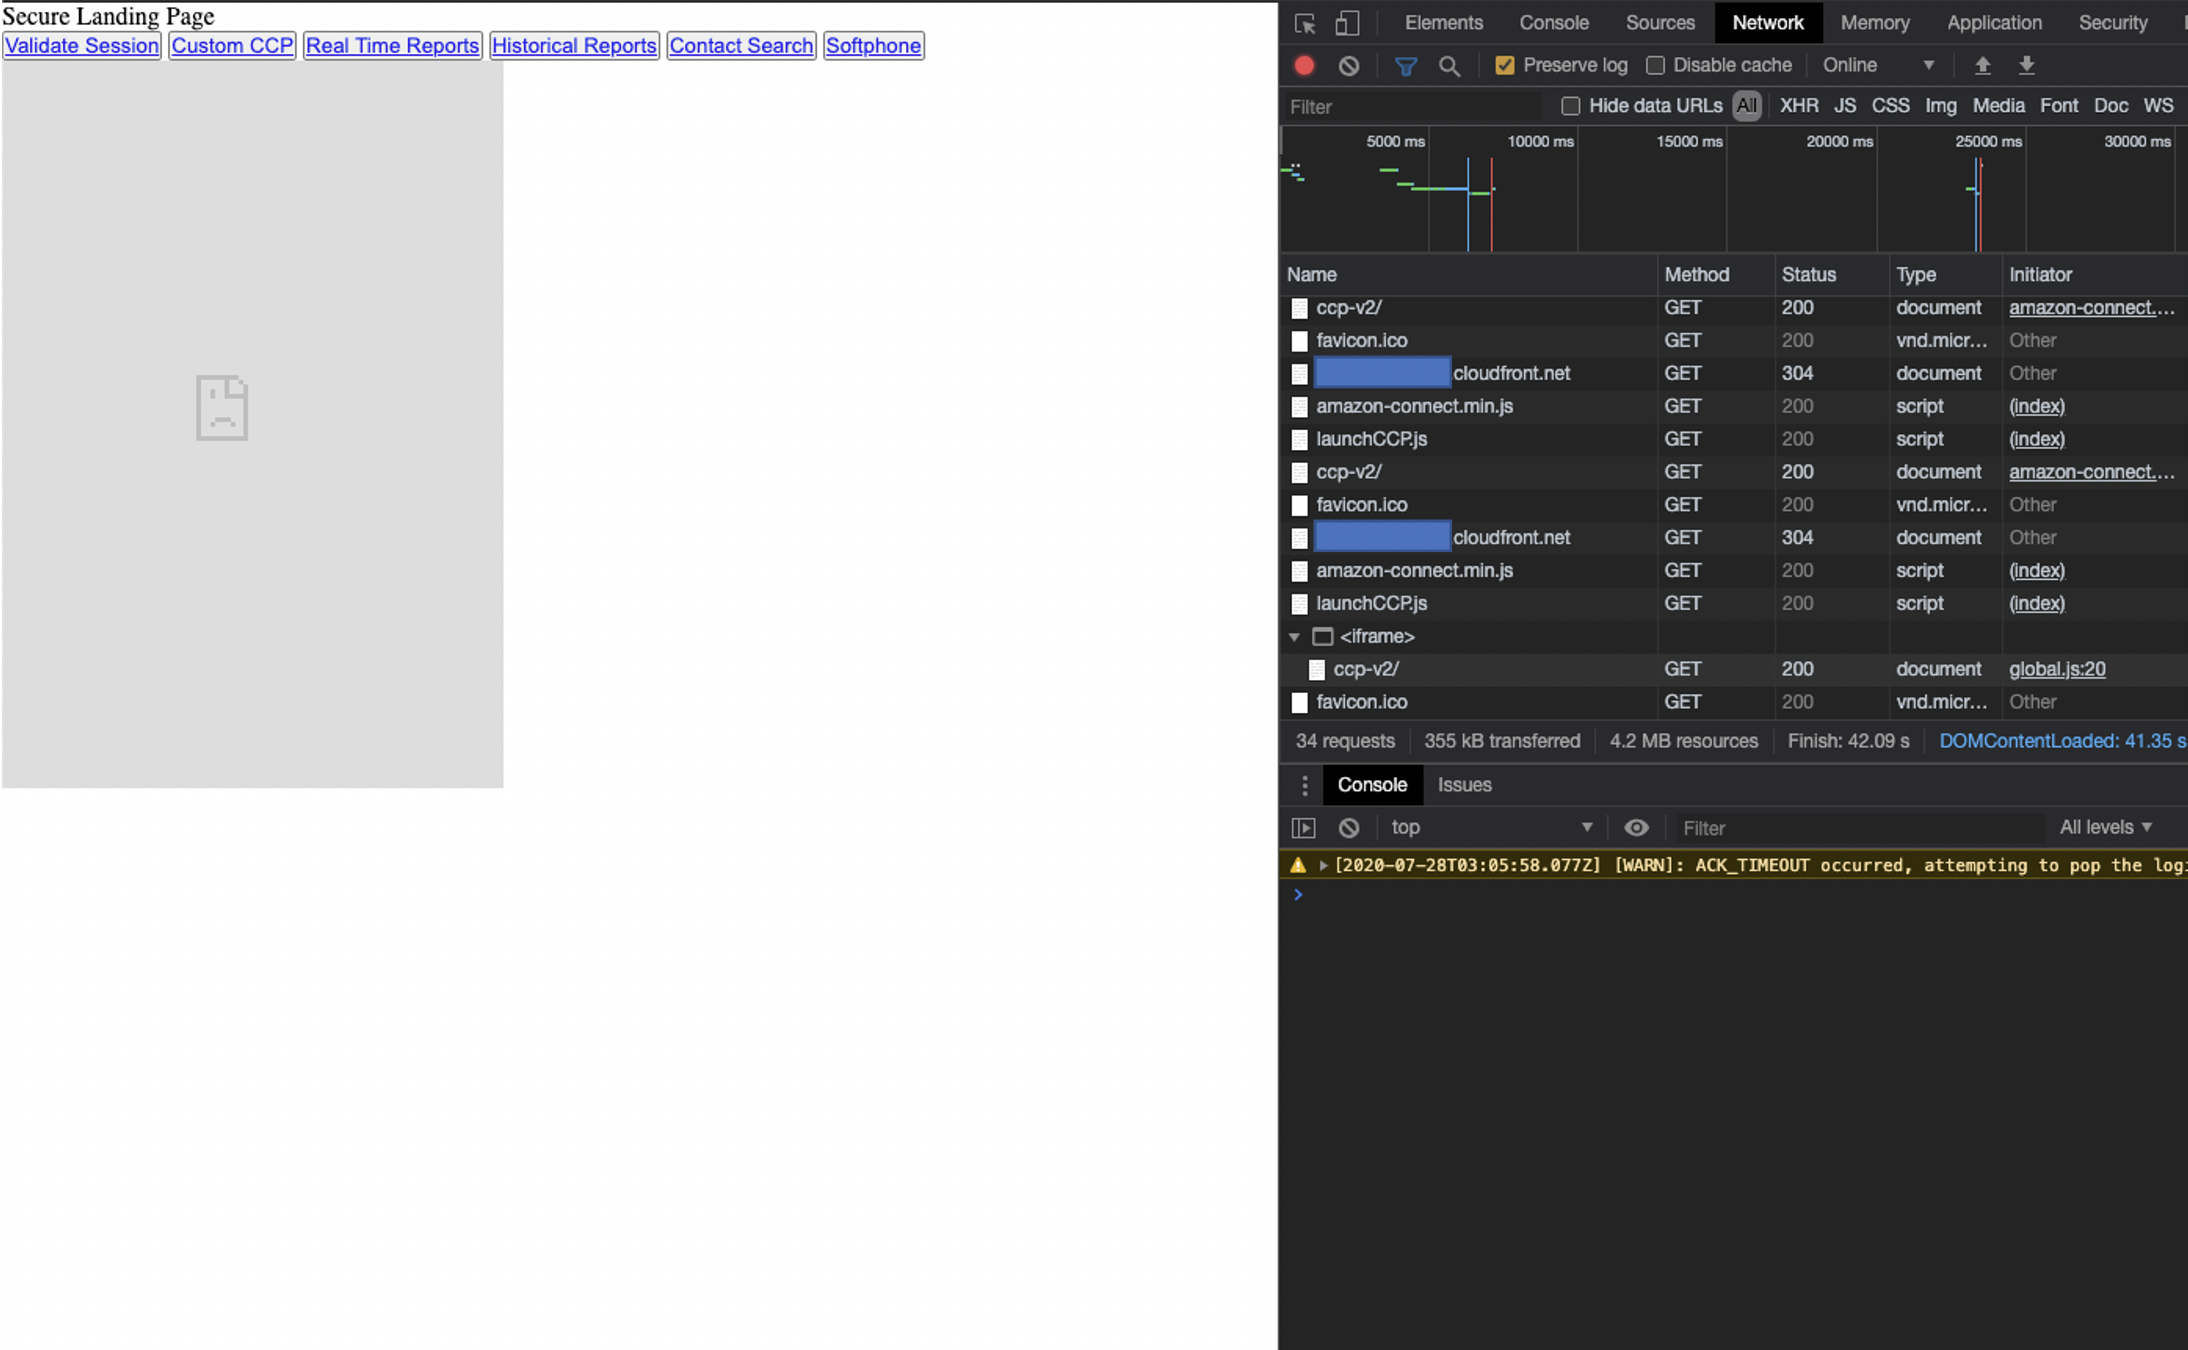The width and height of the screenshot is (2188, 1350).
Task: Search within network requests
Action: pyautogui.click(x=1450, y=65)
